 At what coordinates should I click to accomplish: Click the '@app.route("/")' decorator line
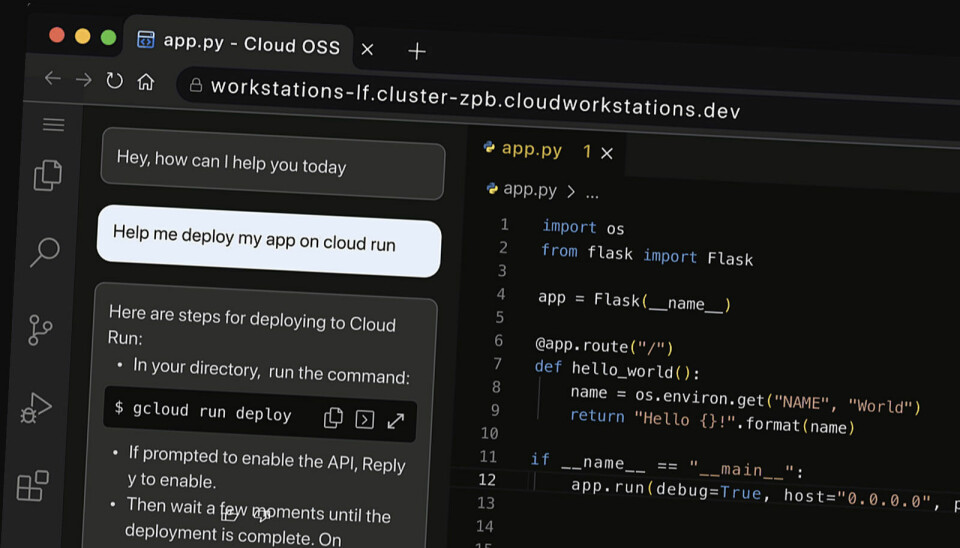pyautogui.click(x=604, y=346)
